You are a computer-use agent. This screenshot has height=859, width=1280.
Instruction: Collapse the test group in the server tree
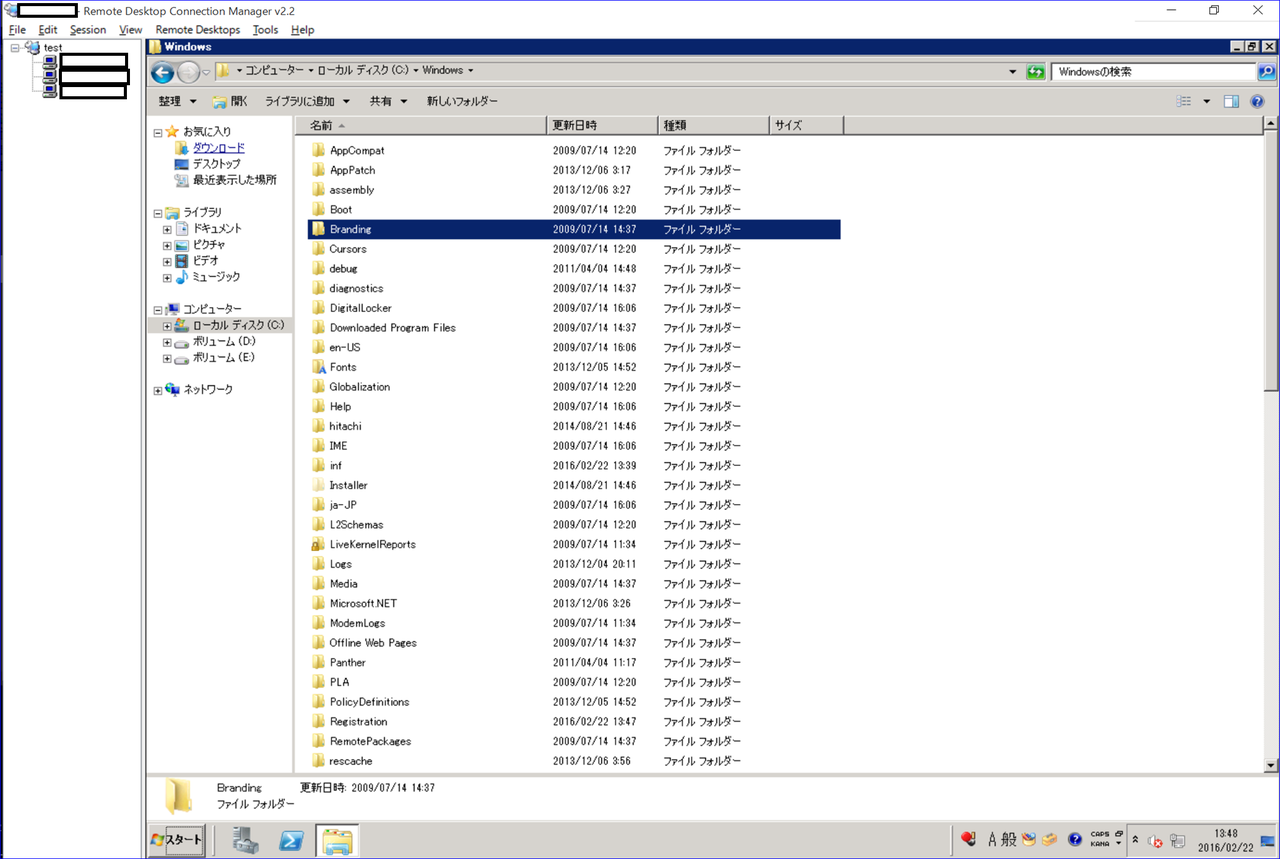[15, 47]
